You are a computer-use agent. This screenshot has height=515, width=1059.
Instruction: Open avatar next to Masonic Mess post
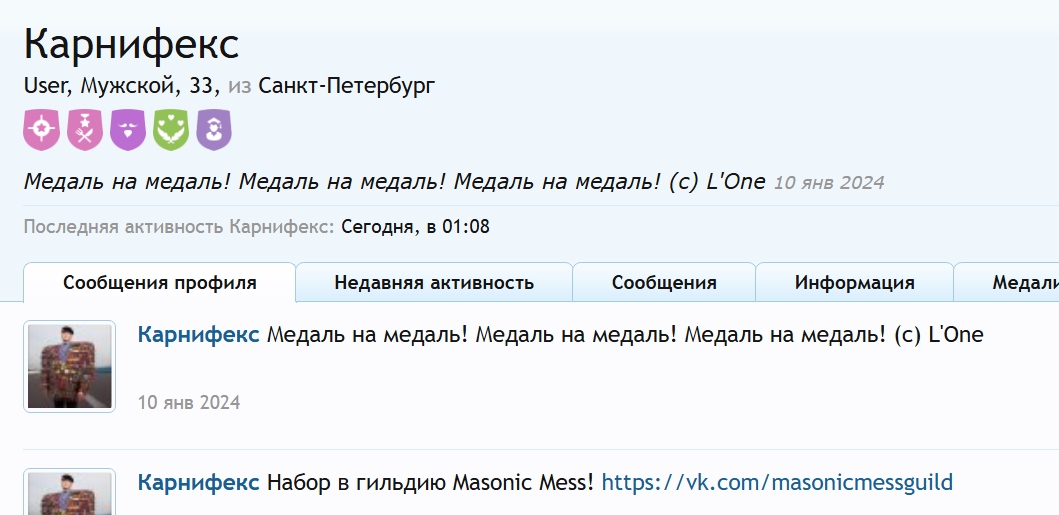click(x=70, y=492)
